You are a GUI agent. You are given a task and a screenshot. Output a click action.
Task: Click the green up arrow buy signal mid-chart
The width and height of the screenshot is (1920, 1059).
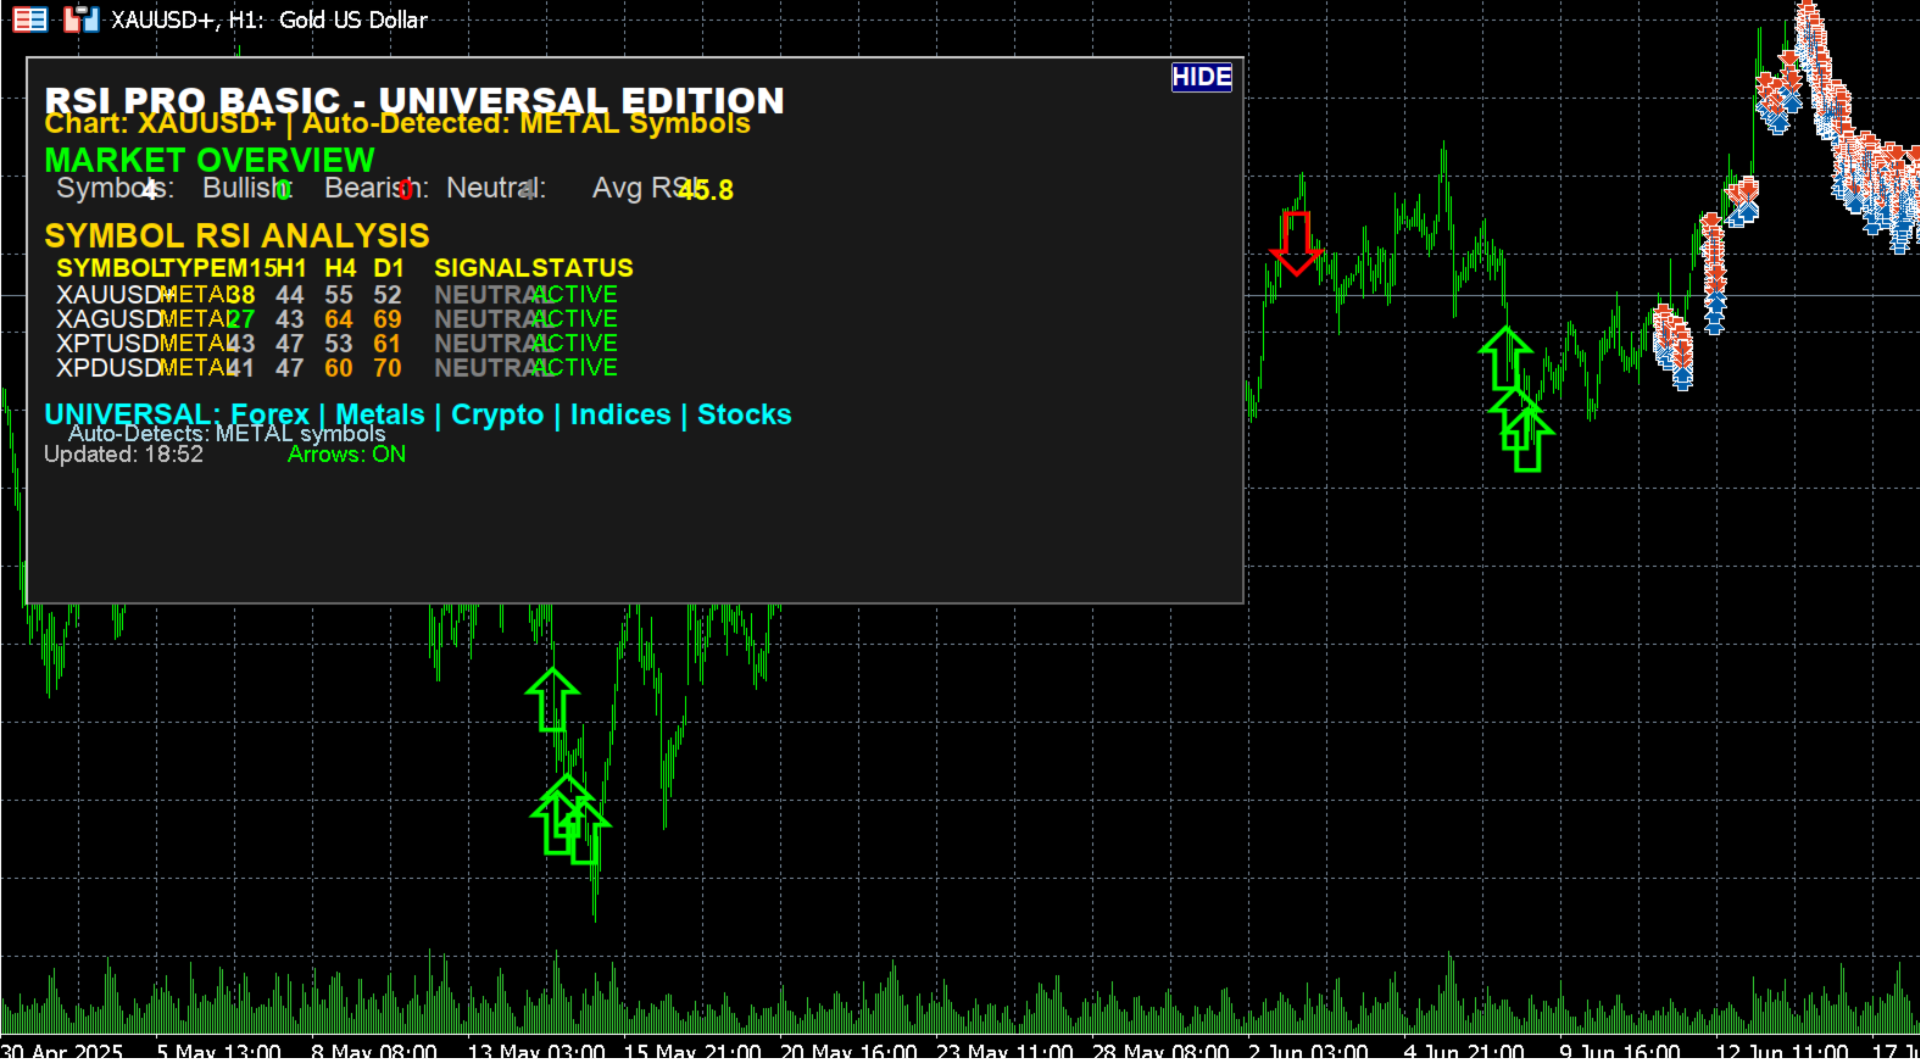(x=552, y=700)
